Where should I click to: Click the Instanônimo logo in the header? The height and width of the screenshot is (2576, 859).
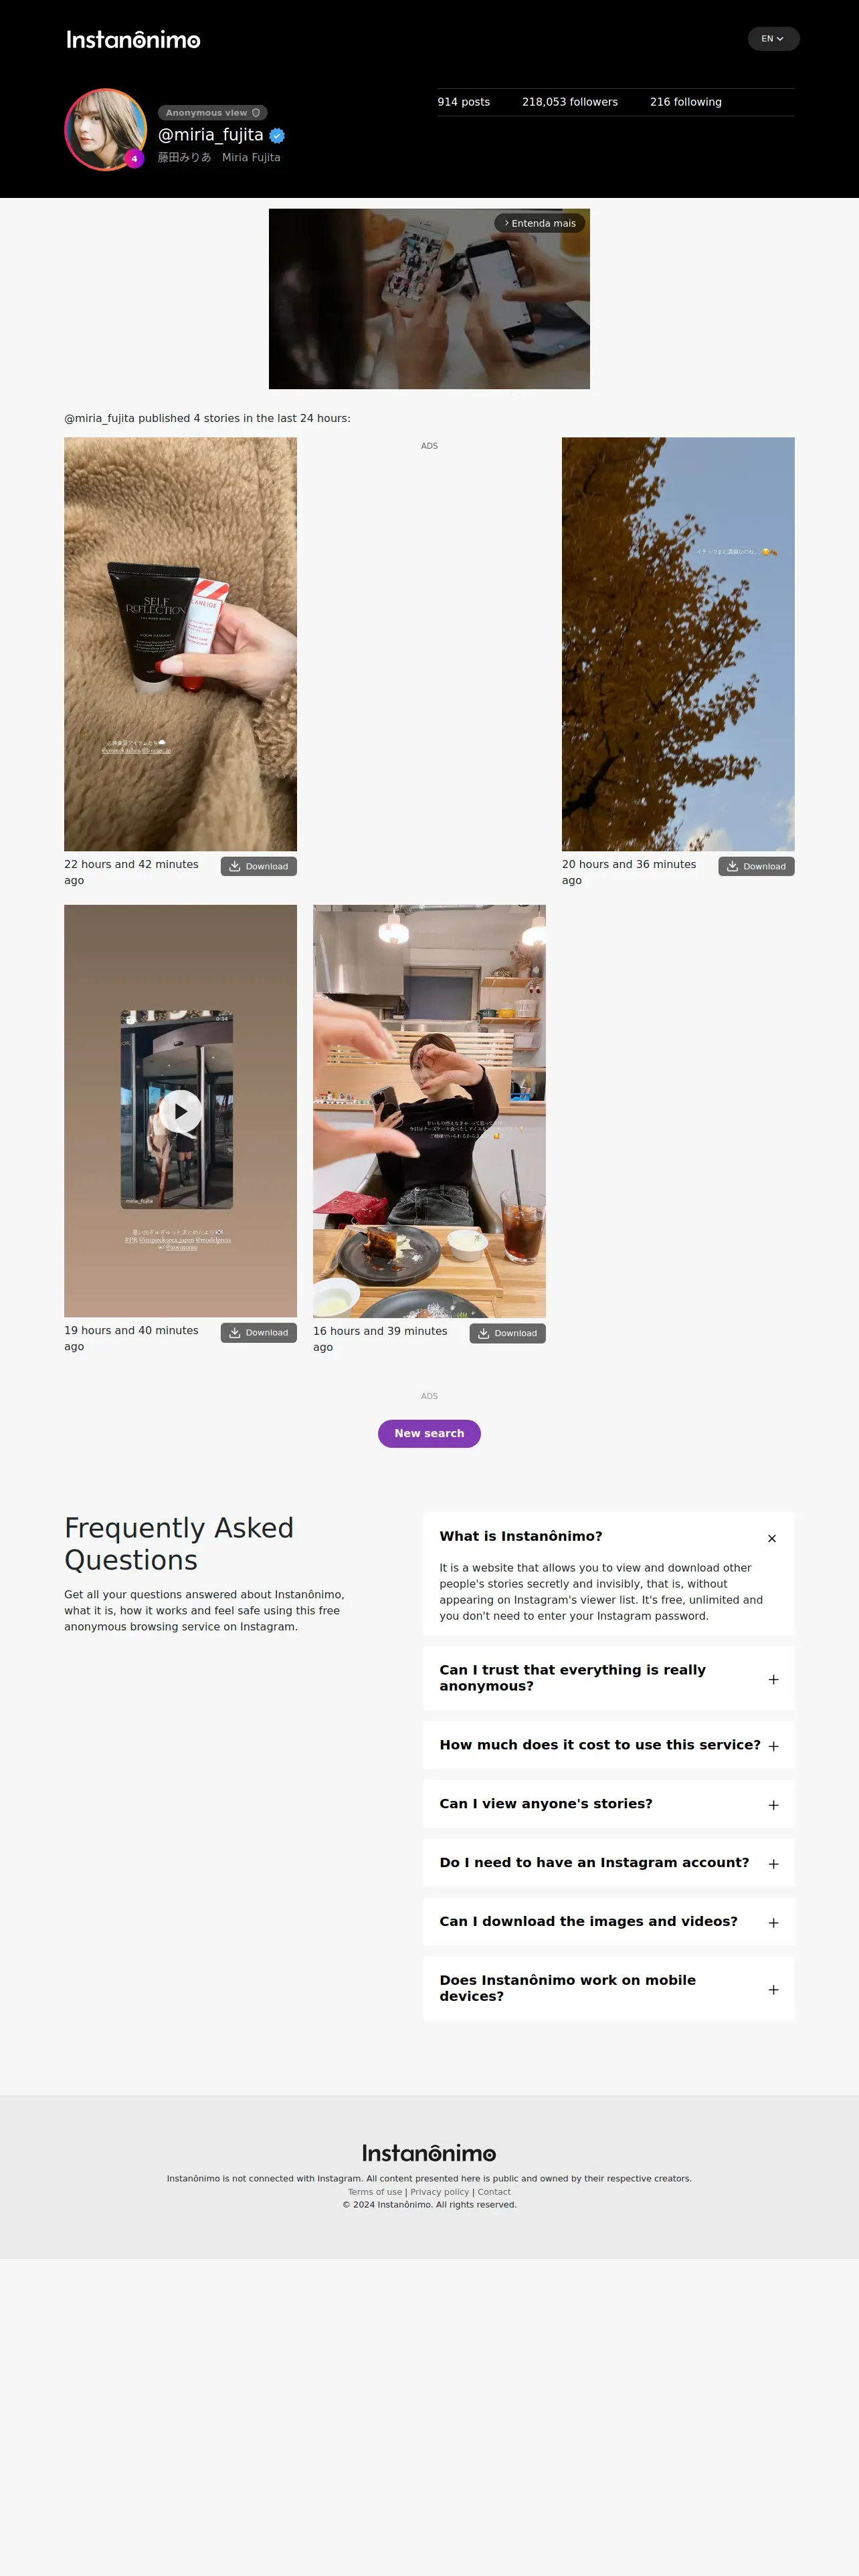click(133, 40)
